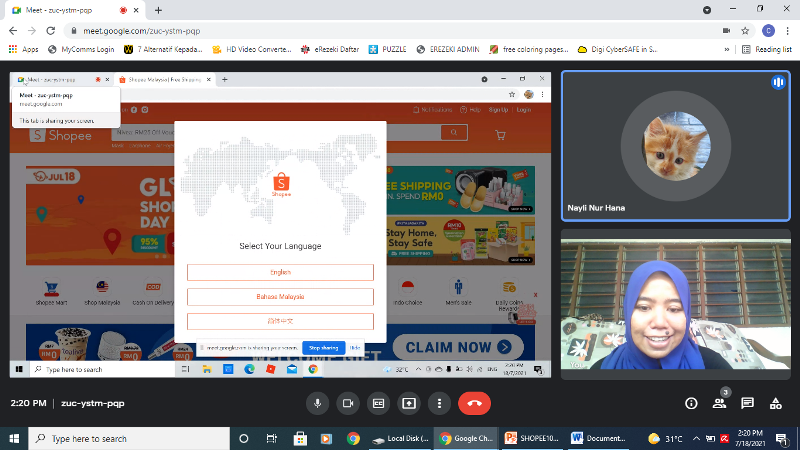800x450 pixels.
Task: Click Chrome tab search dropdown arrow
Action: (x=707, y=10)
